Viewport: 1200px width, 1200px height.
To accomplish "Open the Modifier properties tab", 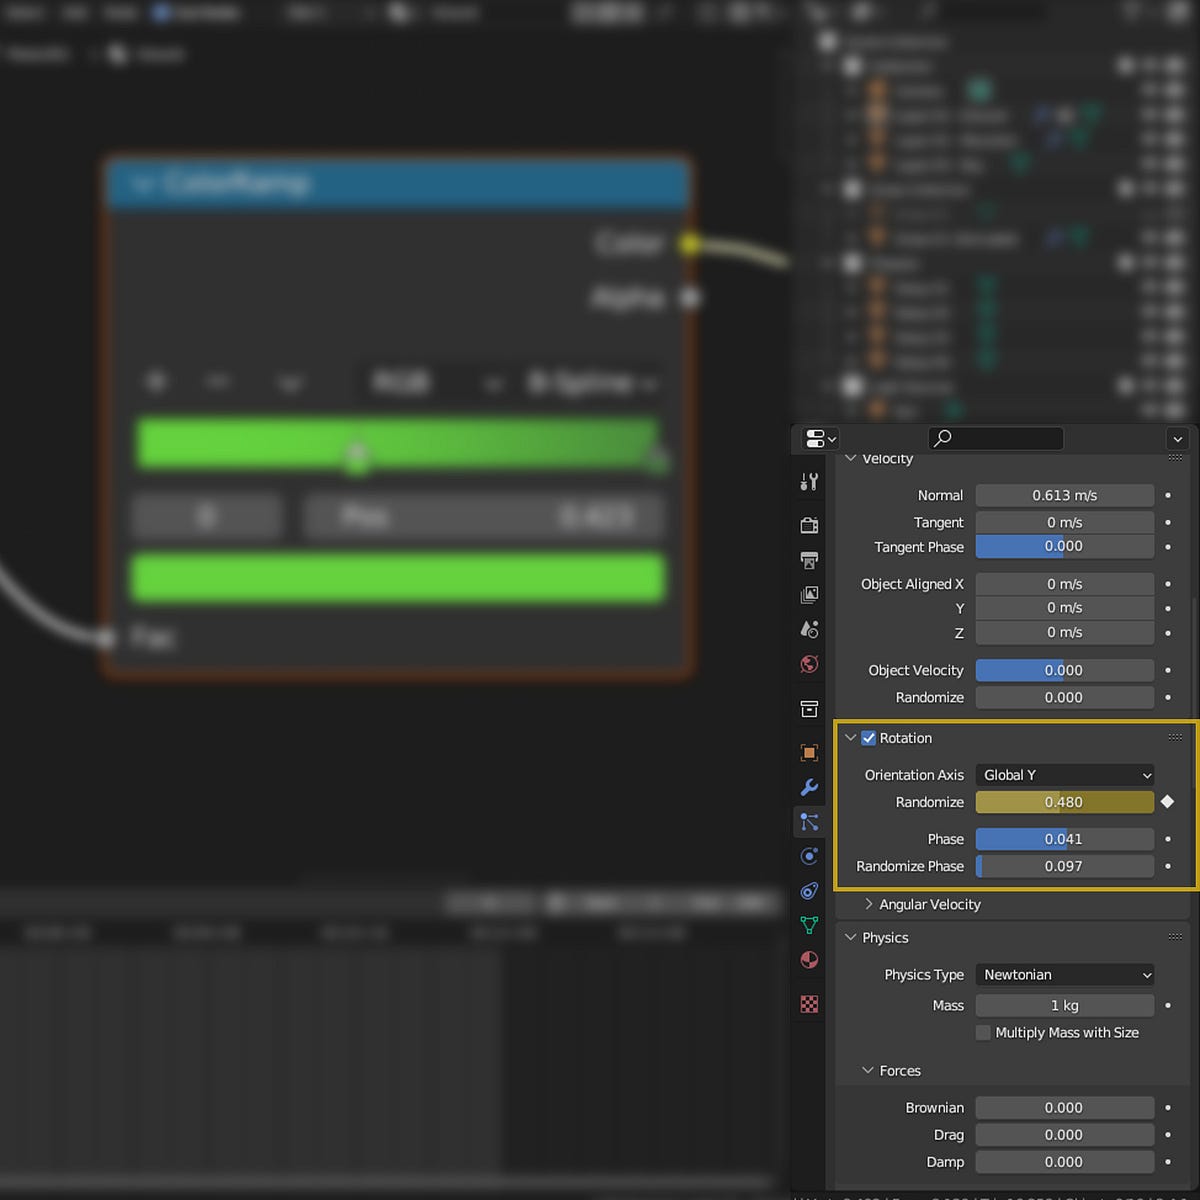I will click(x=809, y=788).
